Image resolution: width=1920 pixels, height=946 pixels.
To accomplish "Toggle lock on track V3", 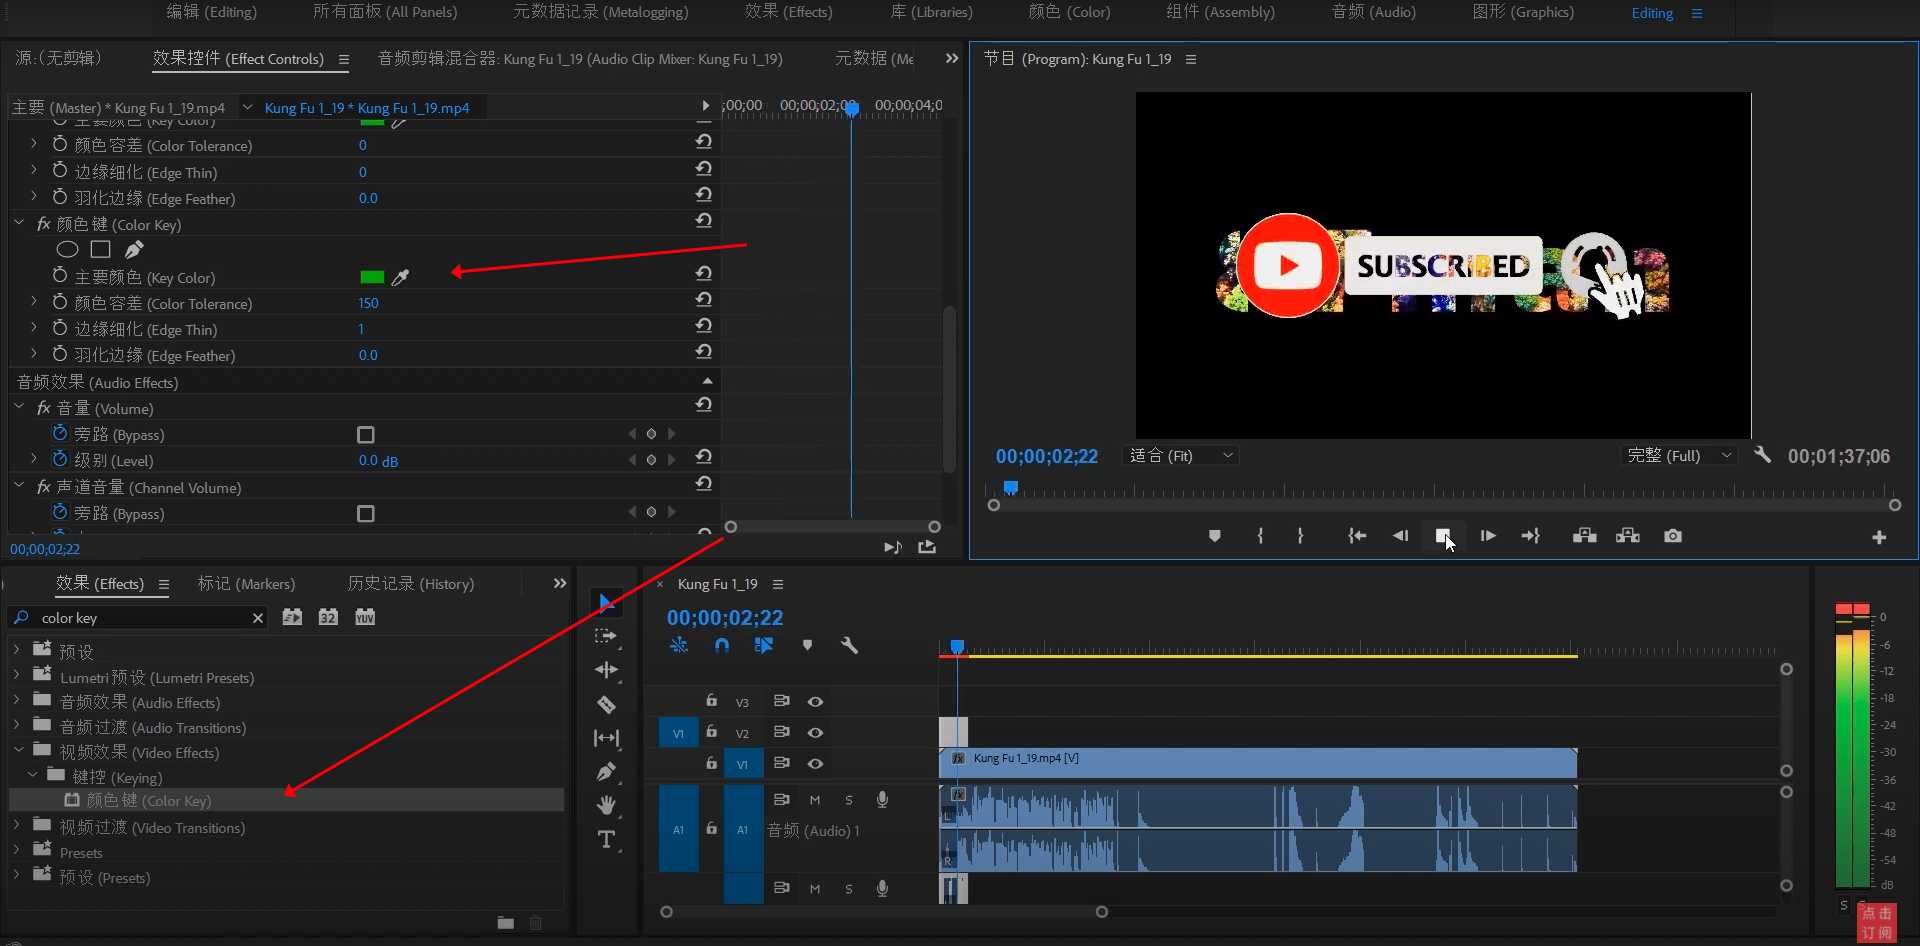I will (711, 701).
